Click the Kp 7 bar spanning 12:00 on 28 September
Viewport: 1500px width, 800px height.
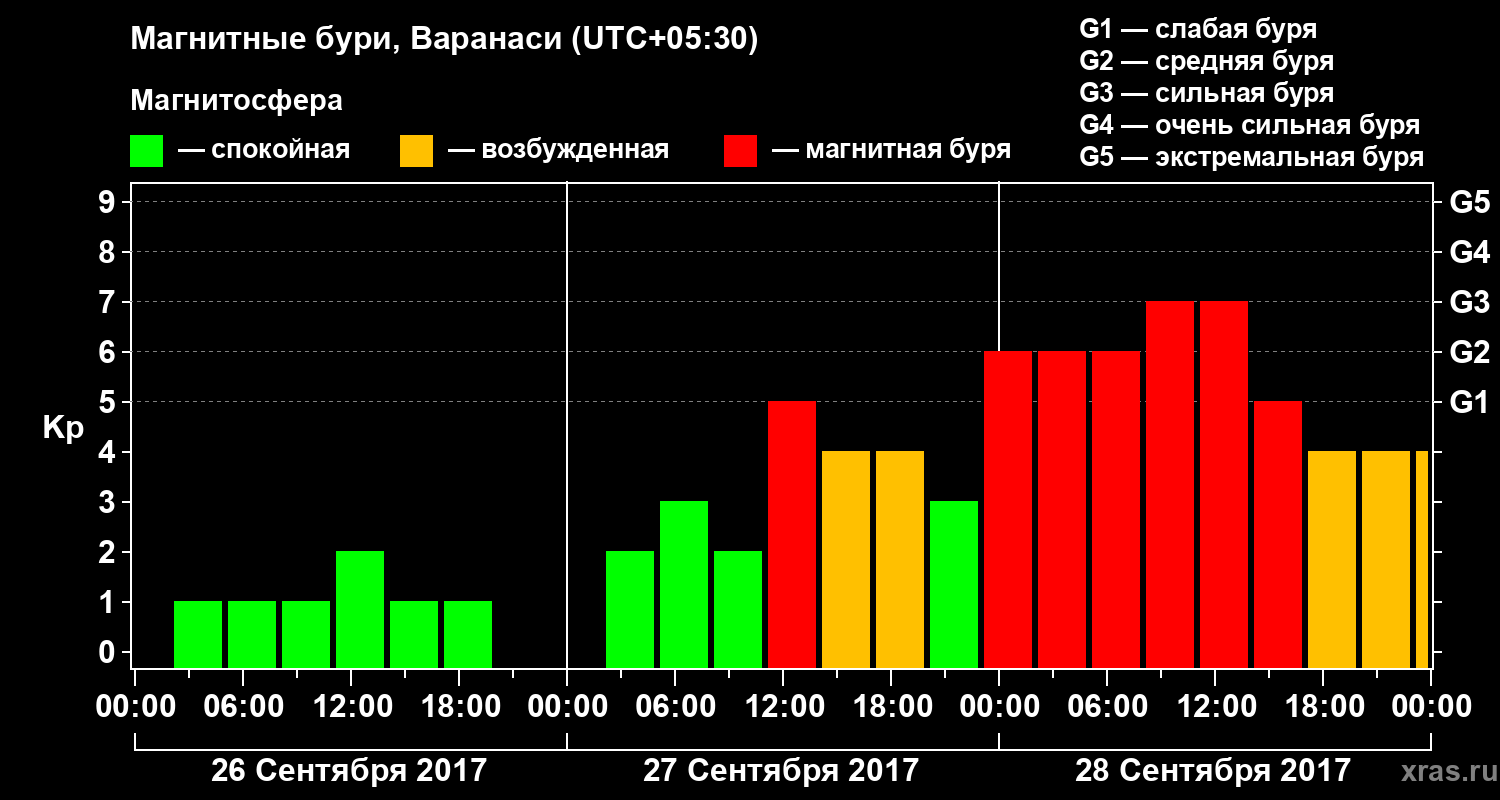[x=1224, y=484]
